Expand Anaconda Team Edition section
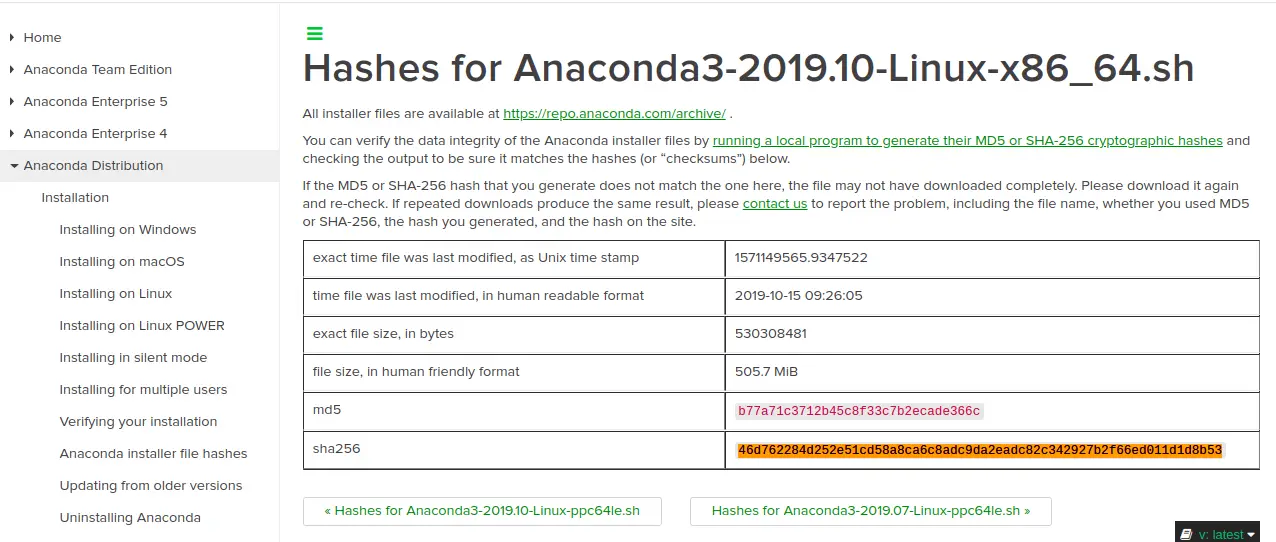This screenshot has height=542, width=1276. click(x=12, y=70)
